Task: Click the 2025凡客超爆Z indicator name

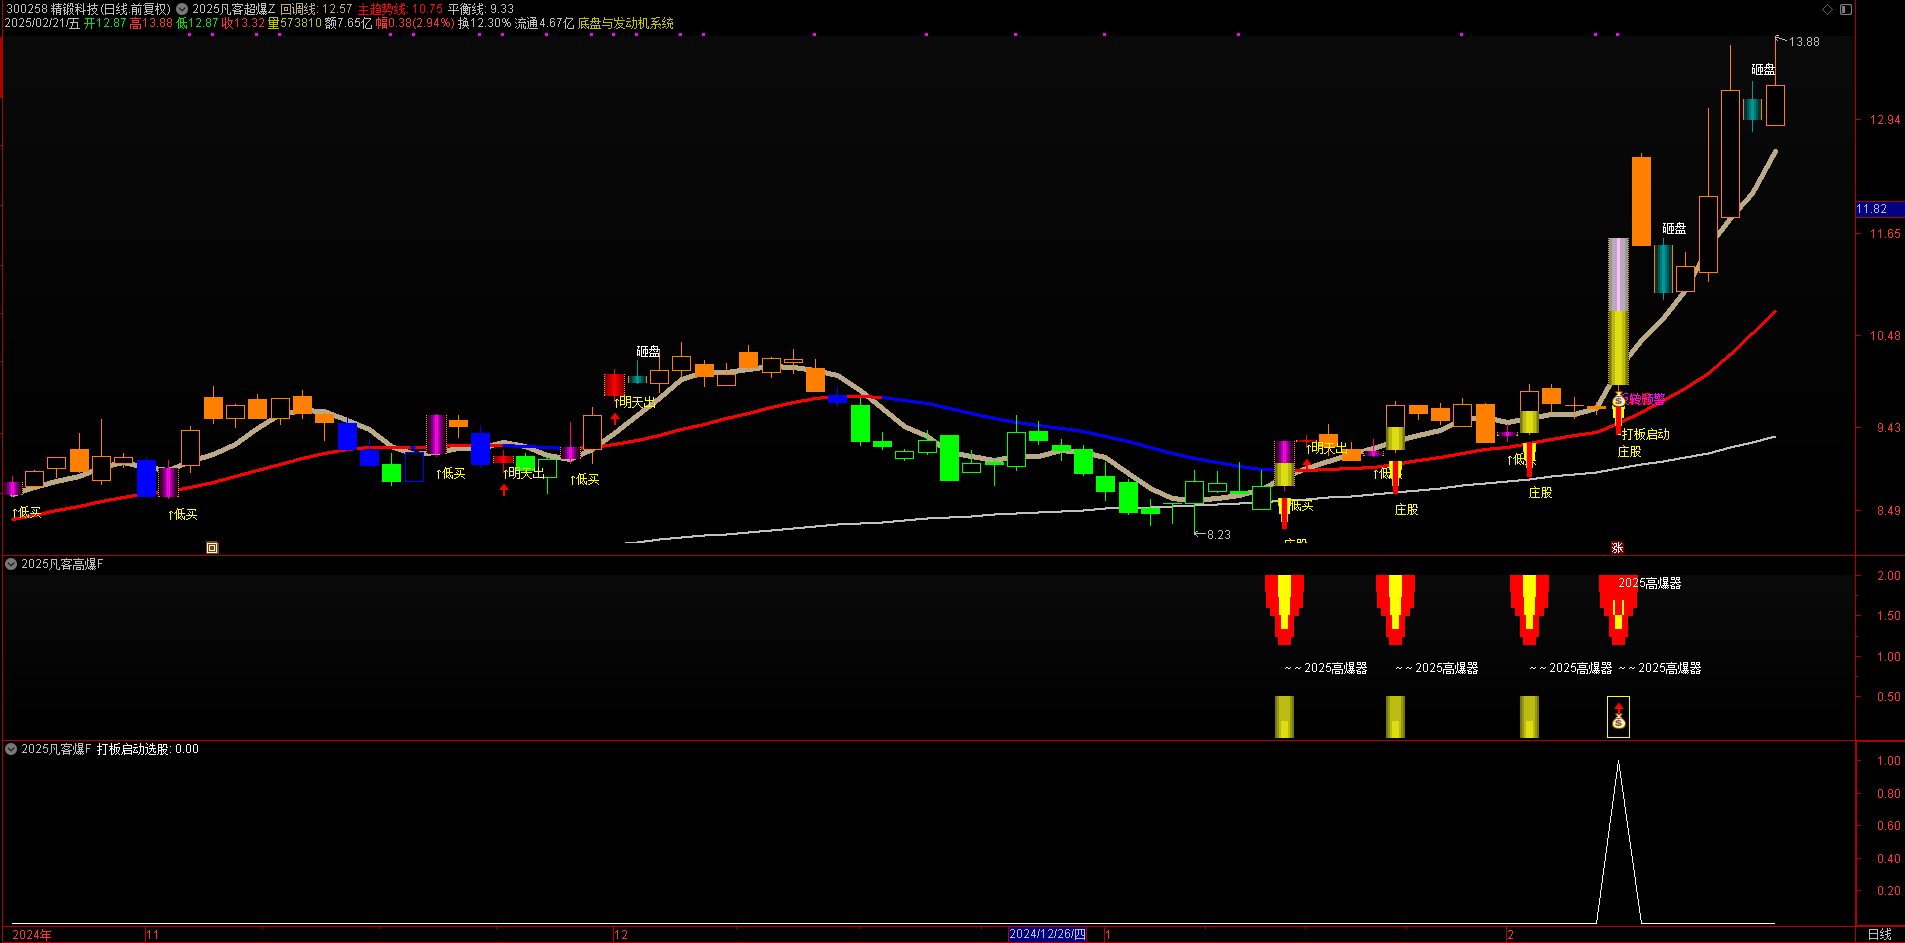Action: point(233,9)
